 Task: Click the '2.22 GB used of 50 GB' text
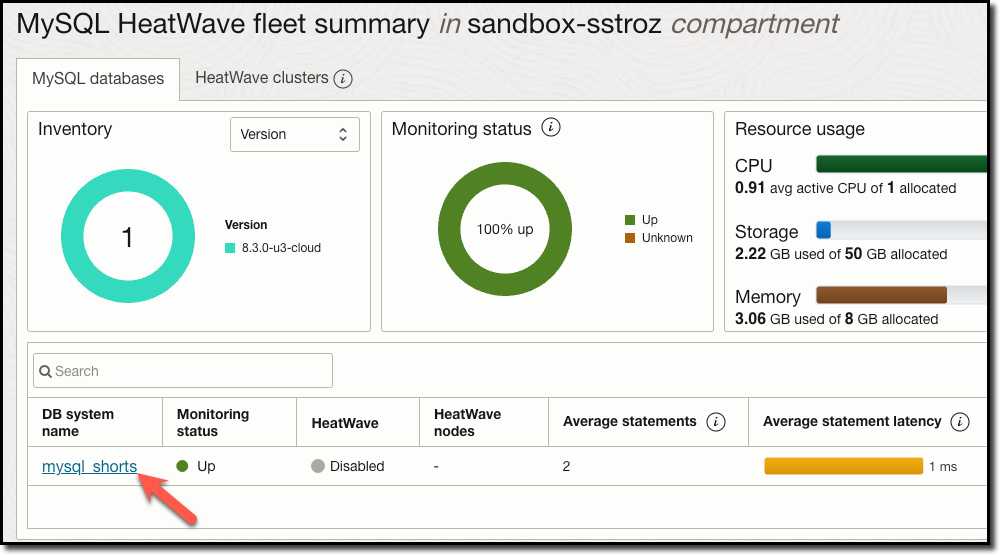807,254
